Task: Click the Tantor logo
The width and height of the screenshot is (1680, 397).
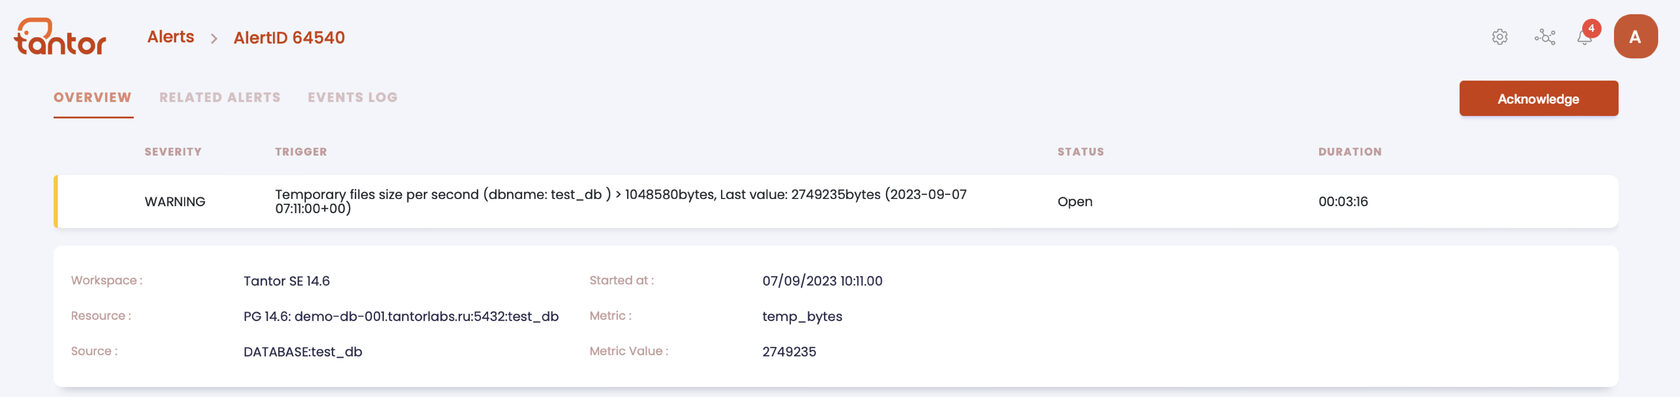Action: (60, 37)
